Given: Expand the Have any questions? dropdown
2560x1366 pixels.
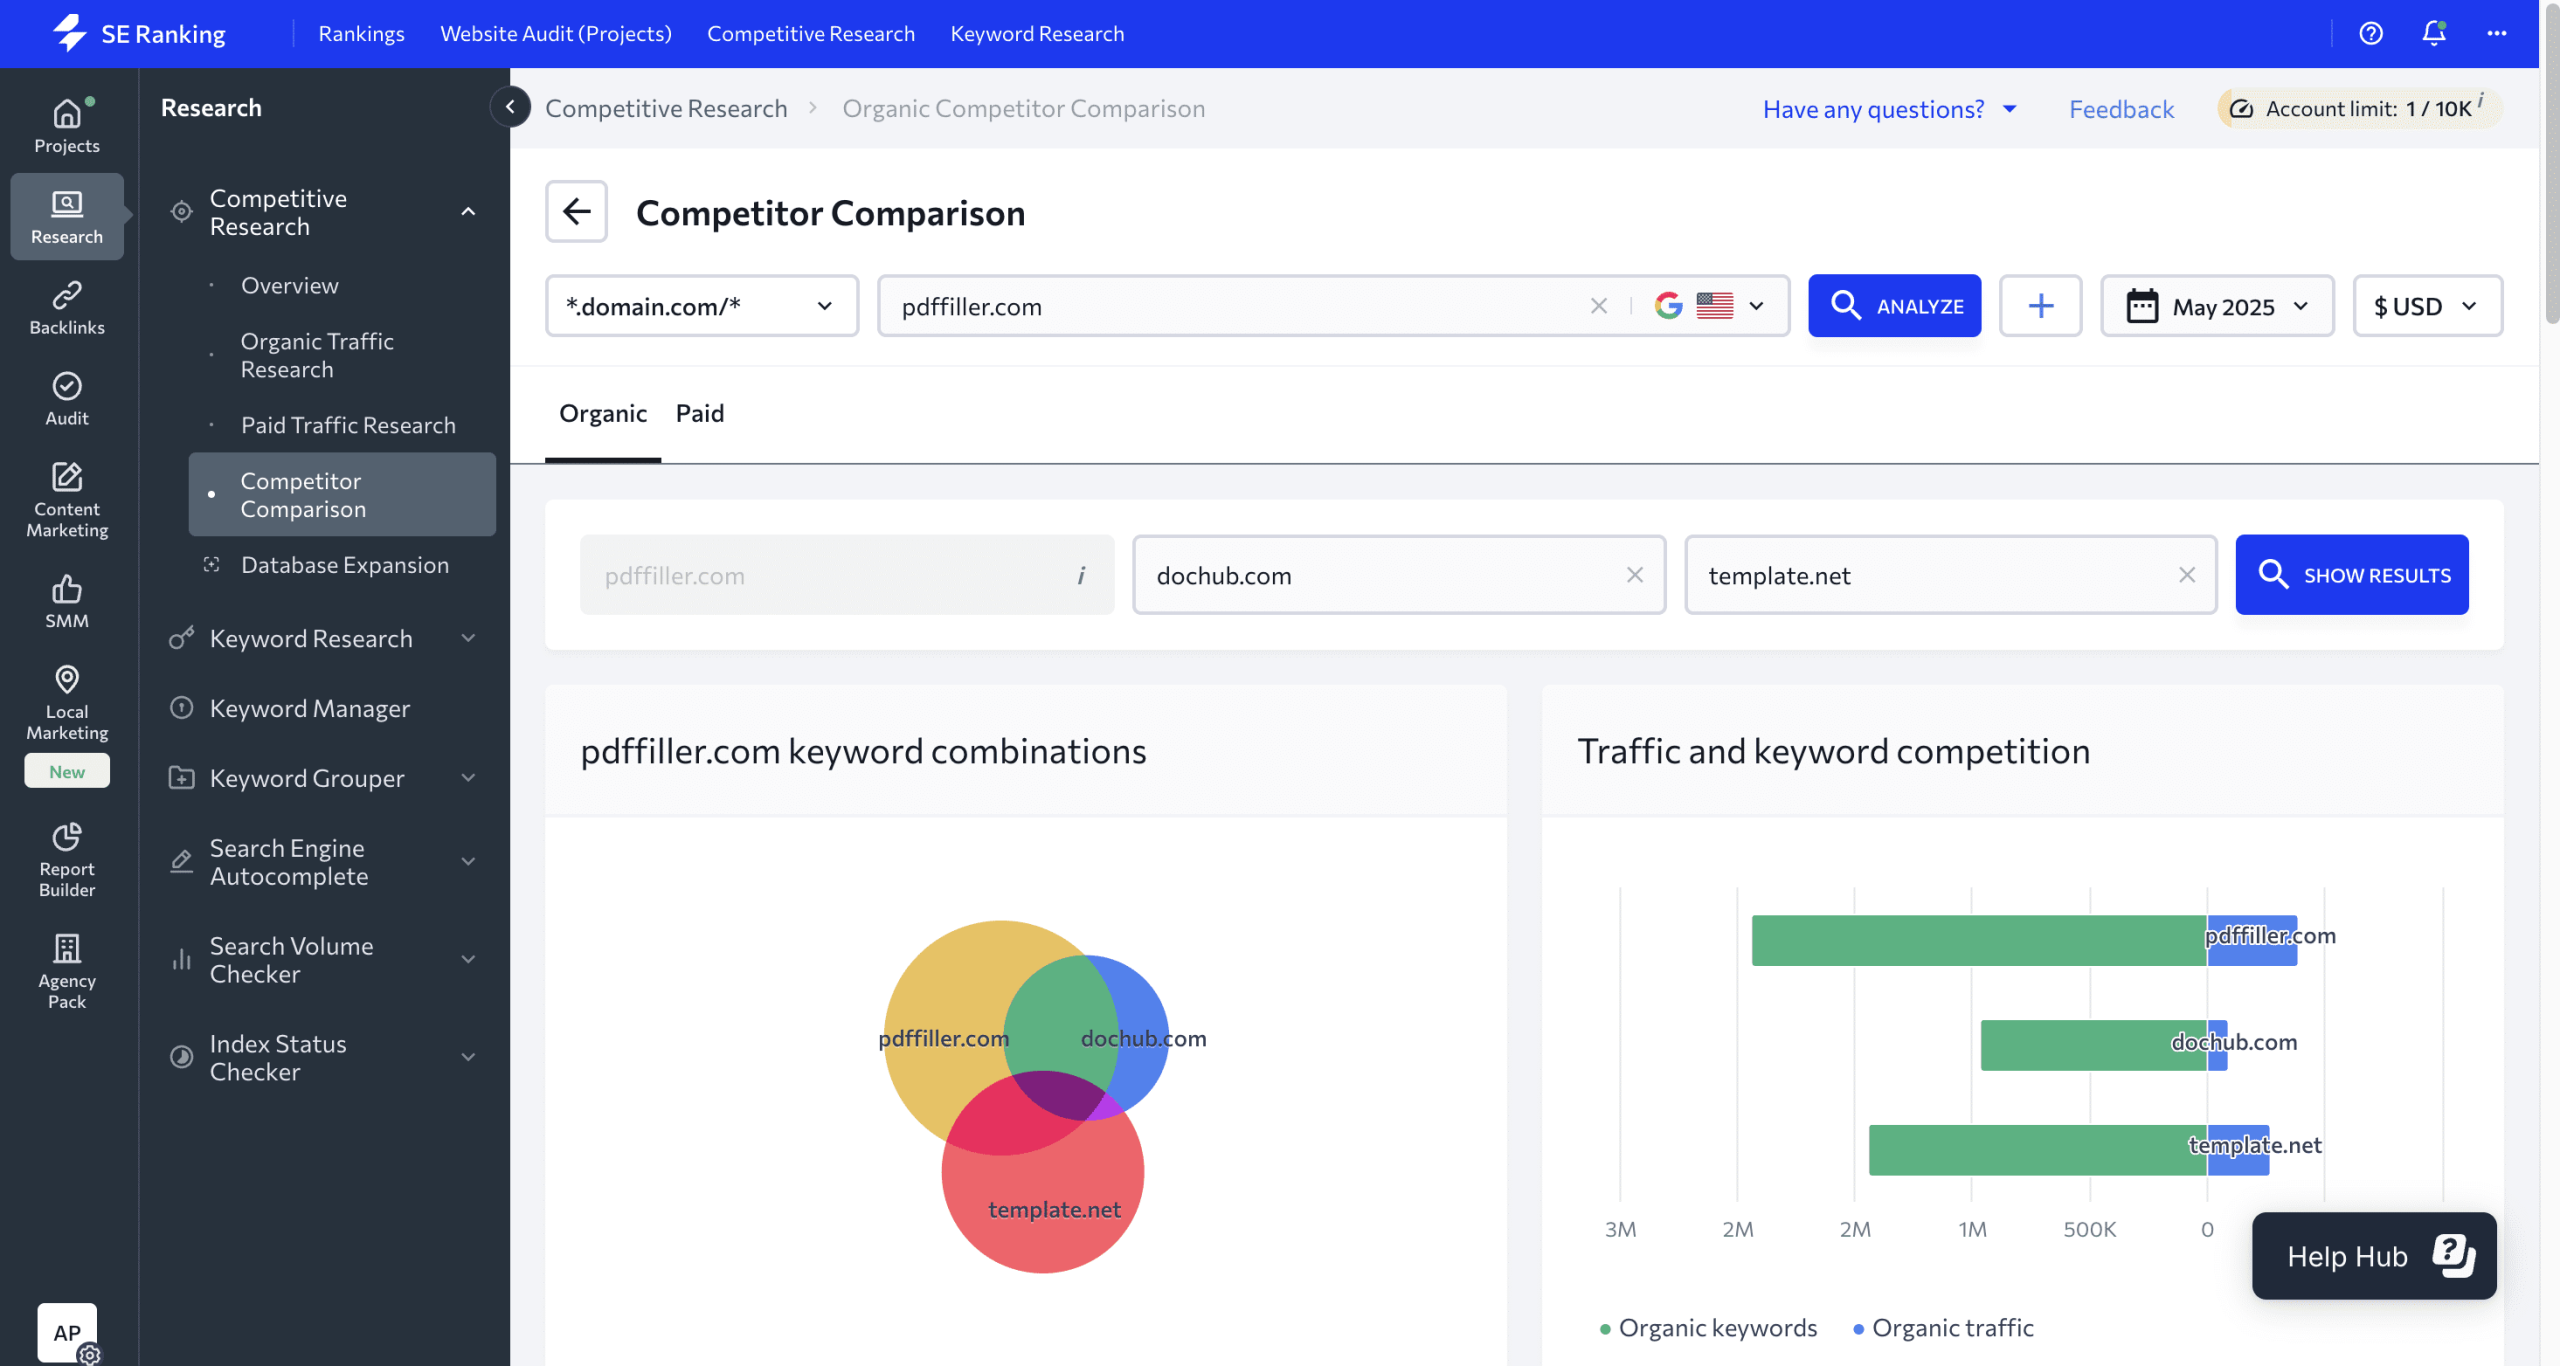Looking at the screenshot, I should click(1890, 108).
